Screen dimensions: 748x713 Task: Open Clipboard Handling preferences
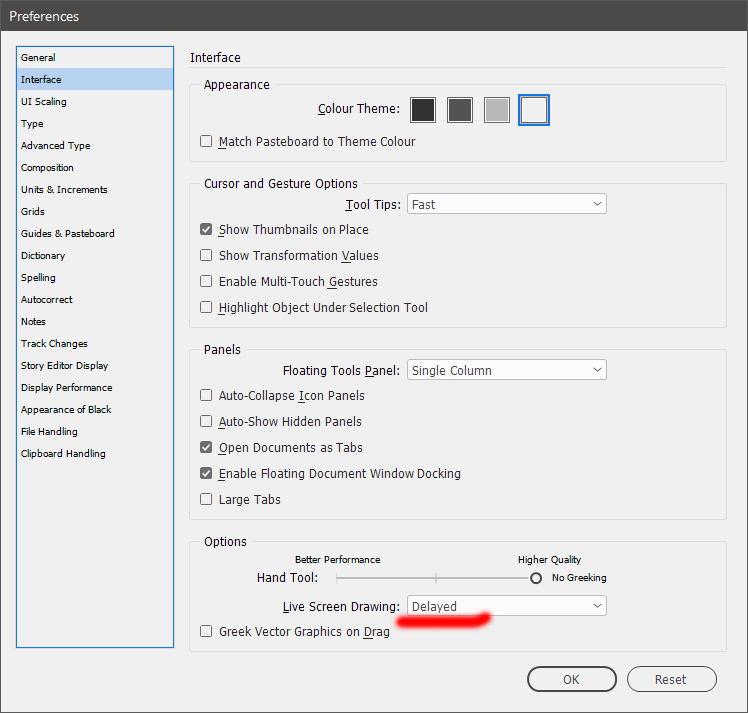click(x=95, y=453)
